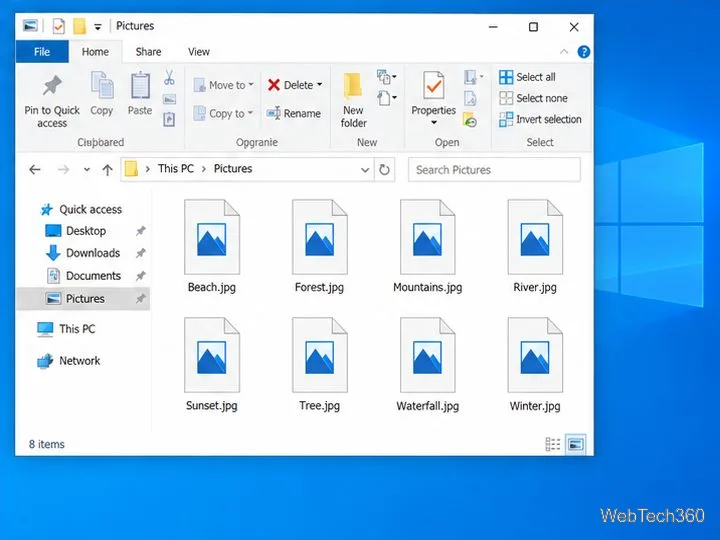Open Documents in navigation pane

tap(84, 276)
